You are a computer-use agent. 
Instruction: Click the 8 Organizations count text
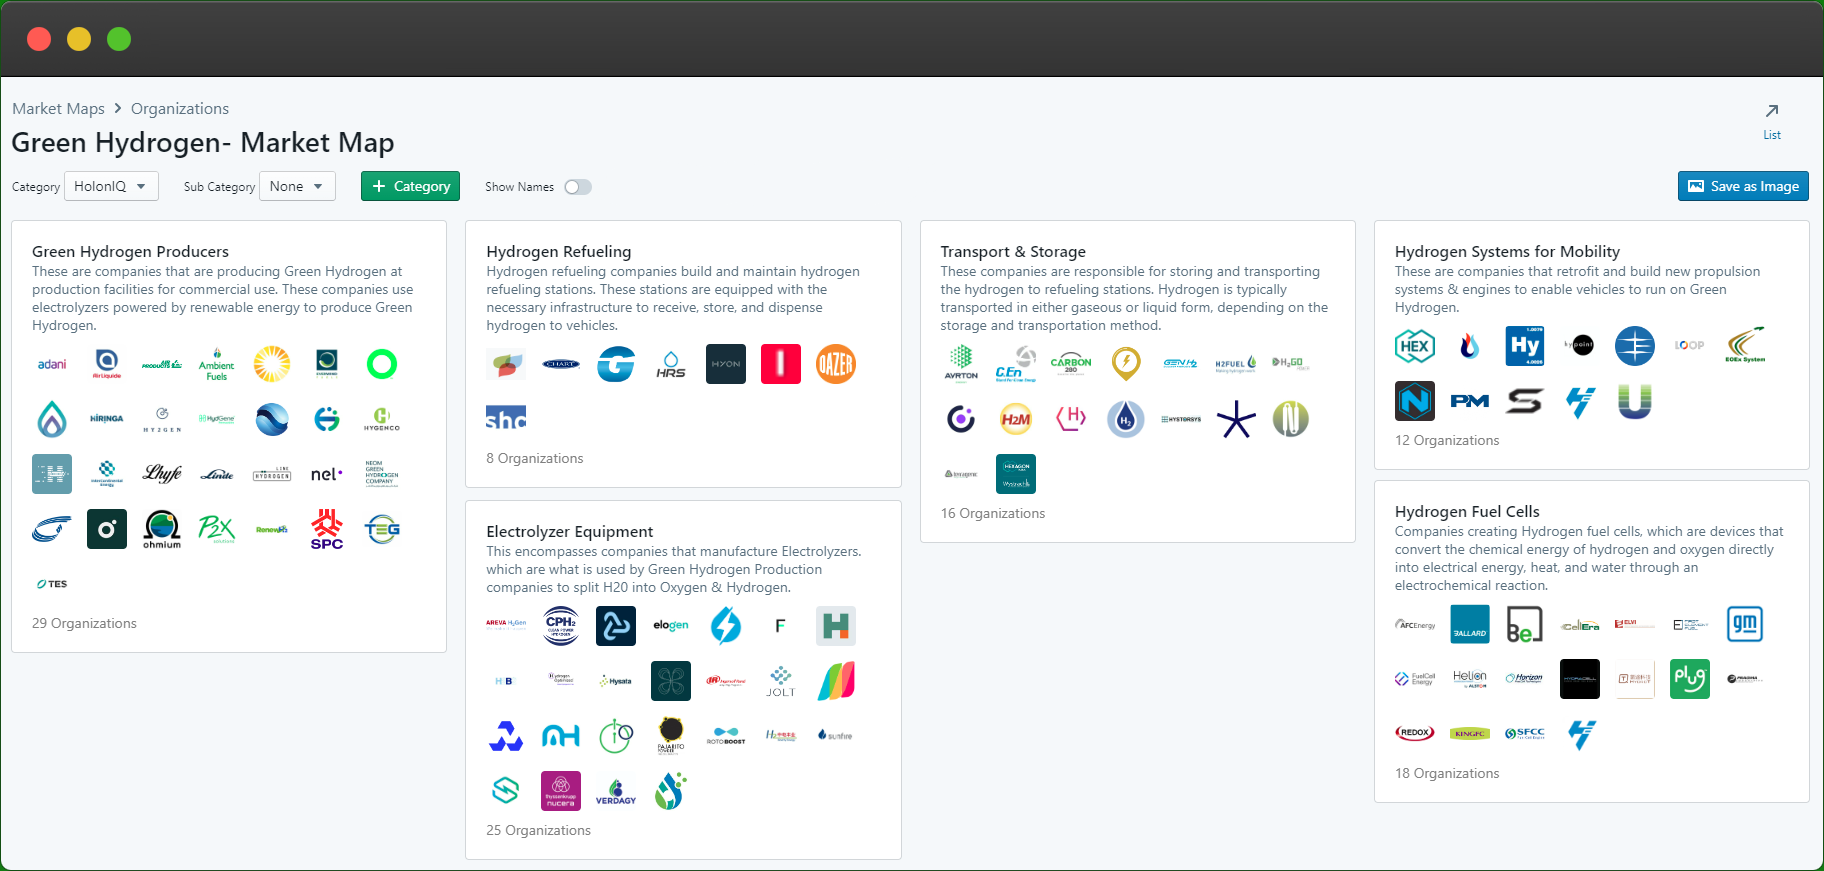tap(534, 458)
